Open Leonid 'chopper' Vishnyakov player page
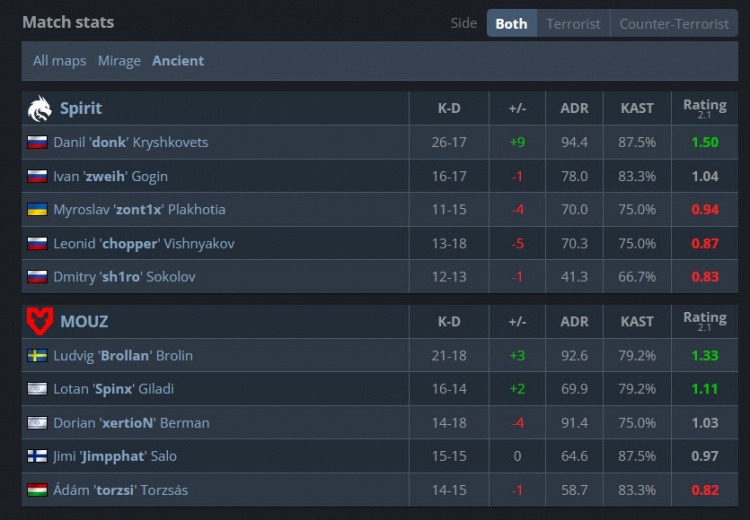Viewport: 750px width, 520px height. click(144, 243)
